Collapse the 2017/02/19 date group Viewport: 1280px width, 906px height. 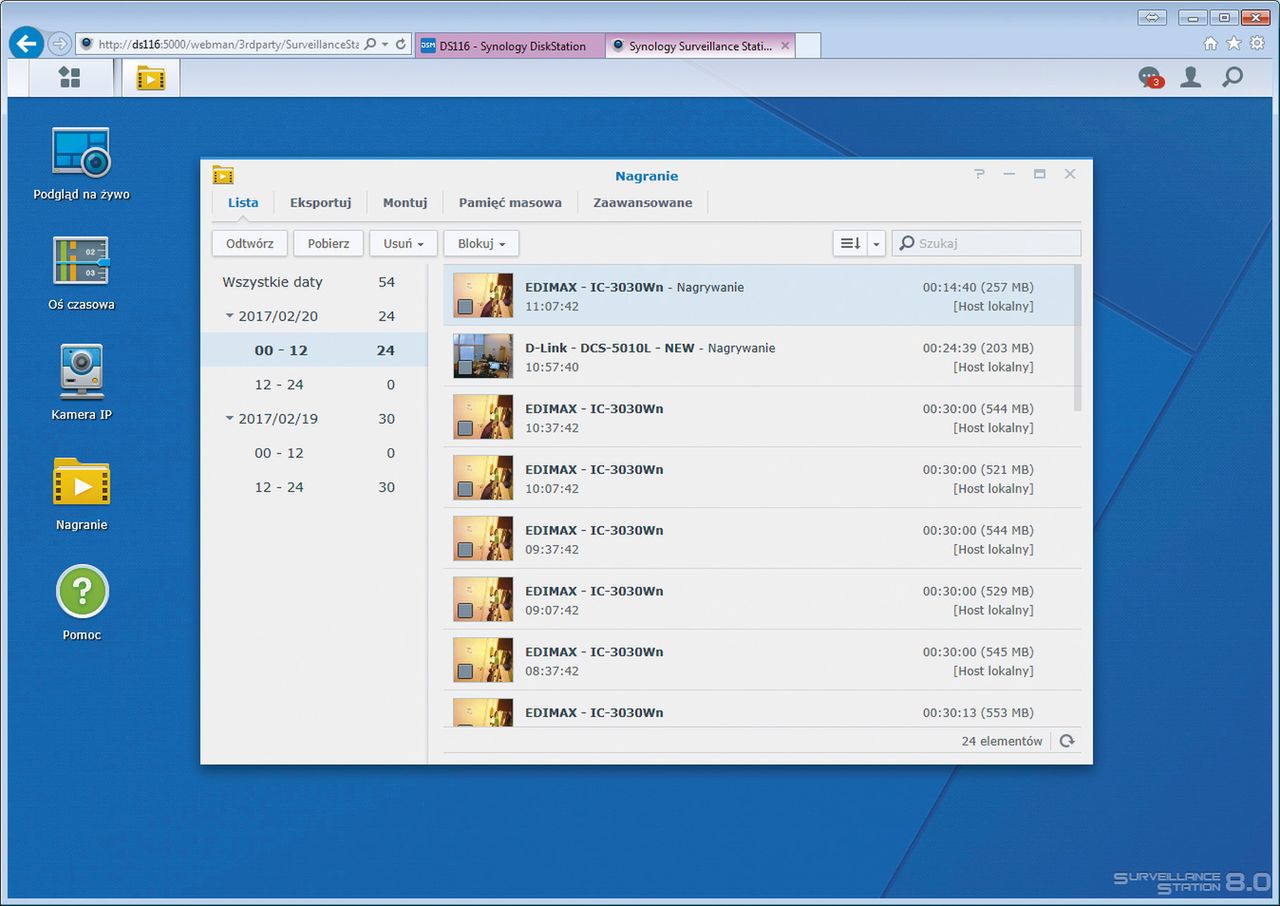tap(230, 419)
